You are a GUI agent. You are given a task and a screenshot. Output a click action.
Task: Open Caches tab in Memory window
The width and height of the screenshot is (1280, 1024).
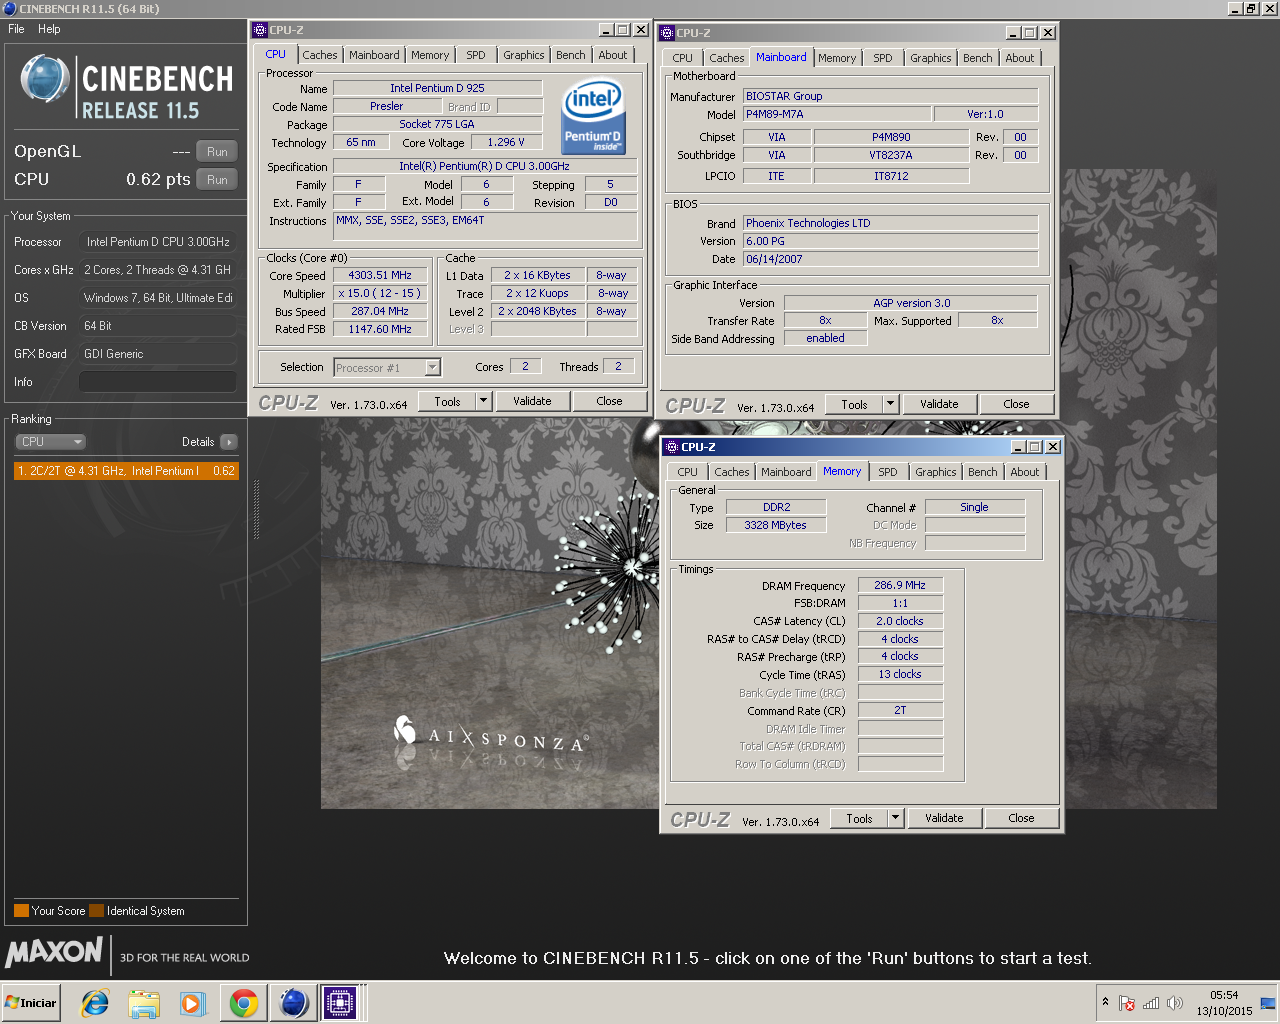pos(731,472)
